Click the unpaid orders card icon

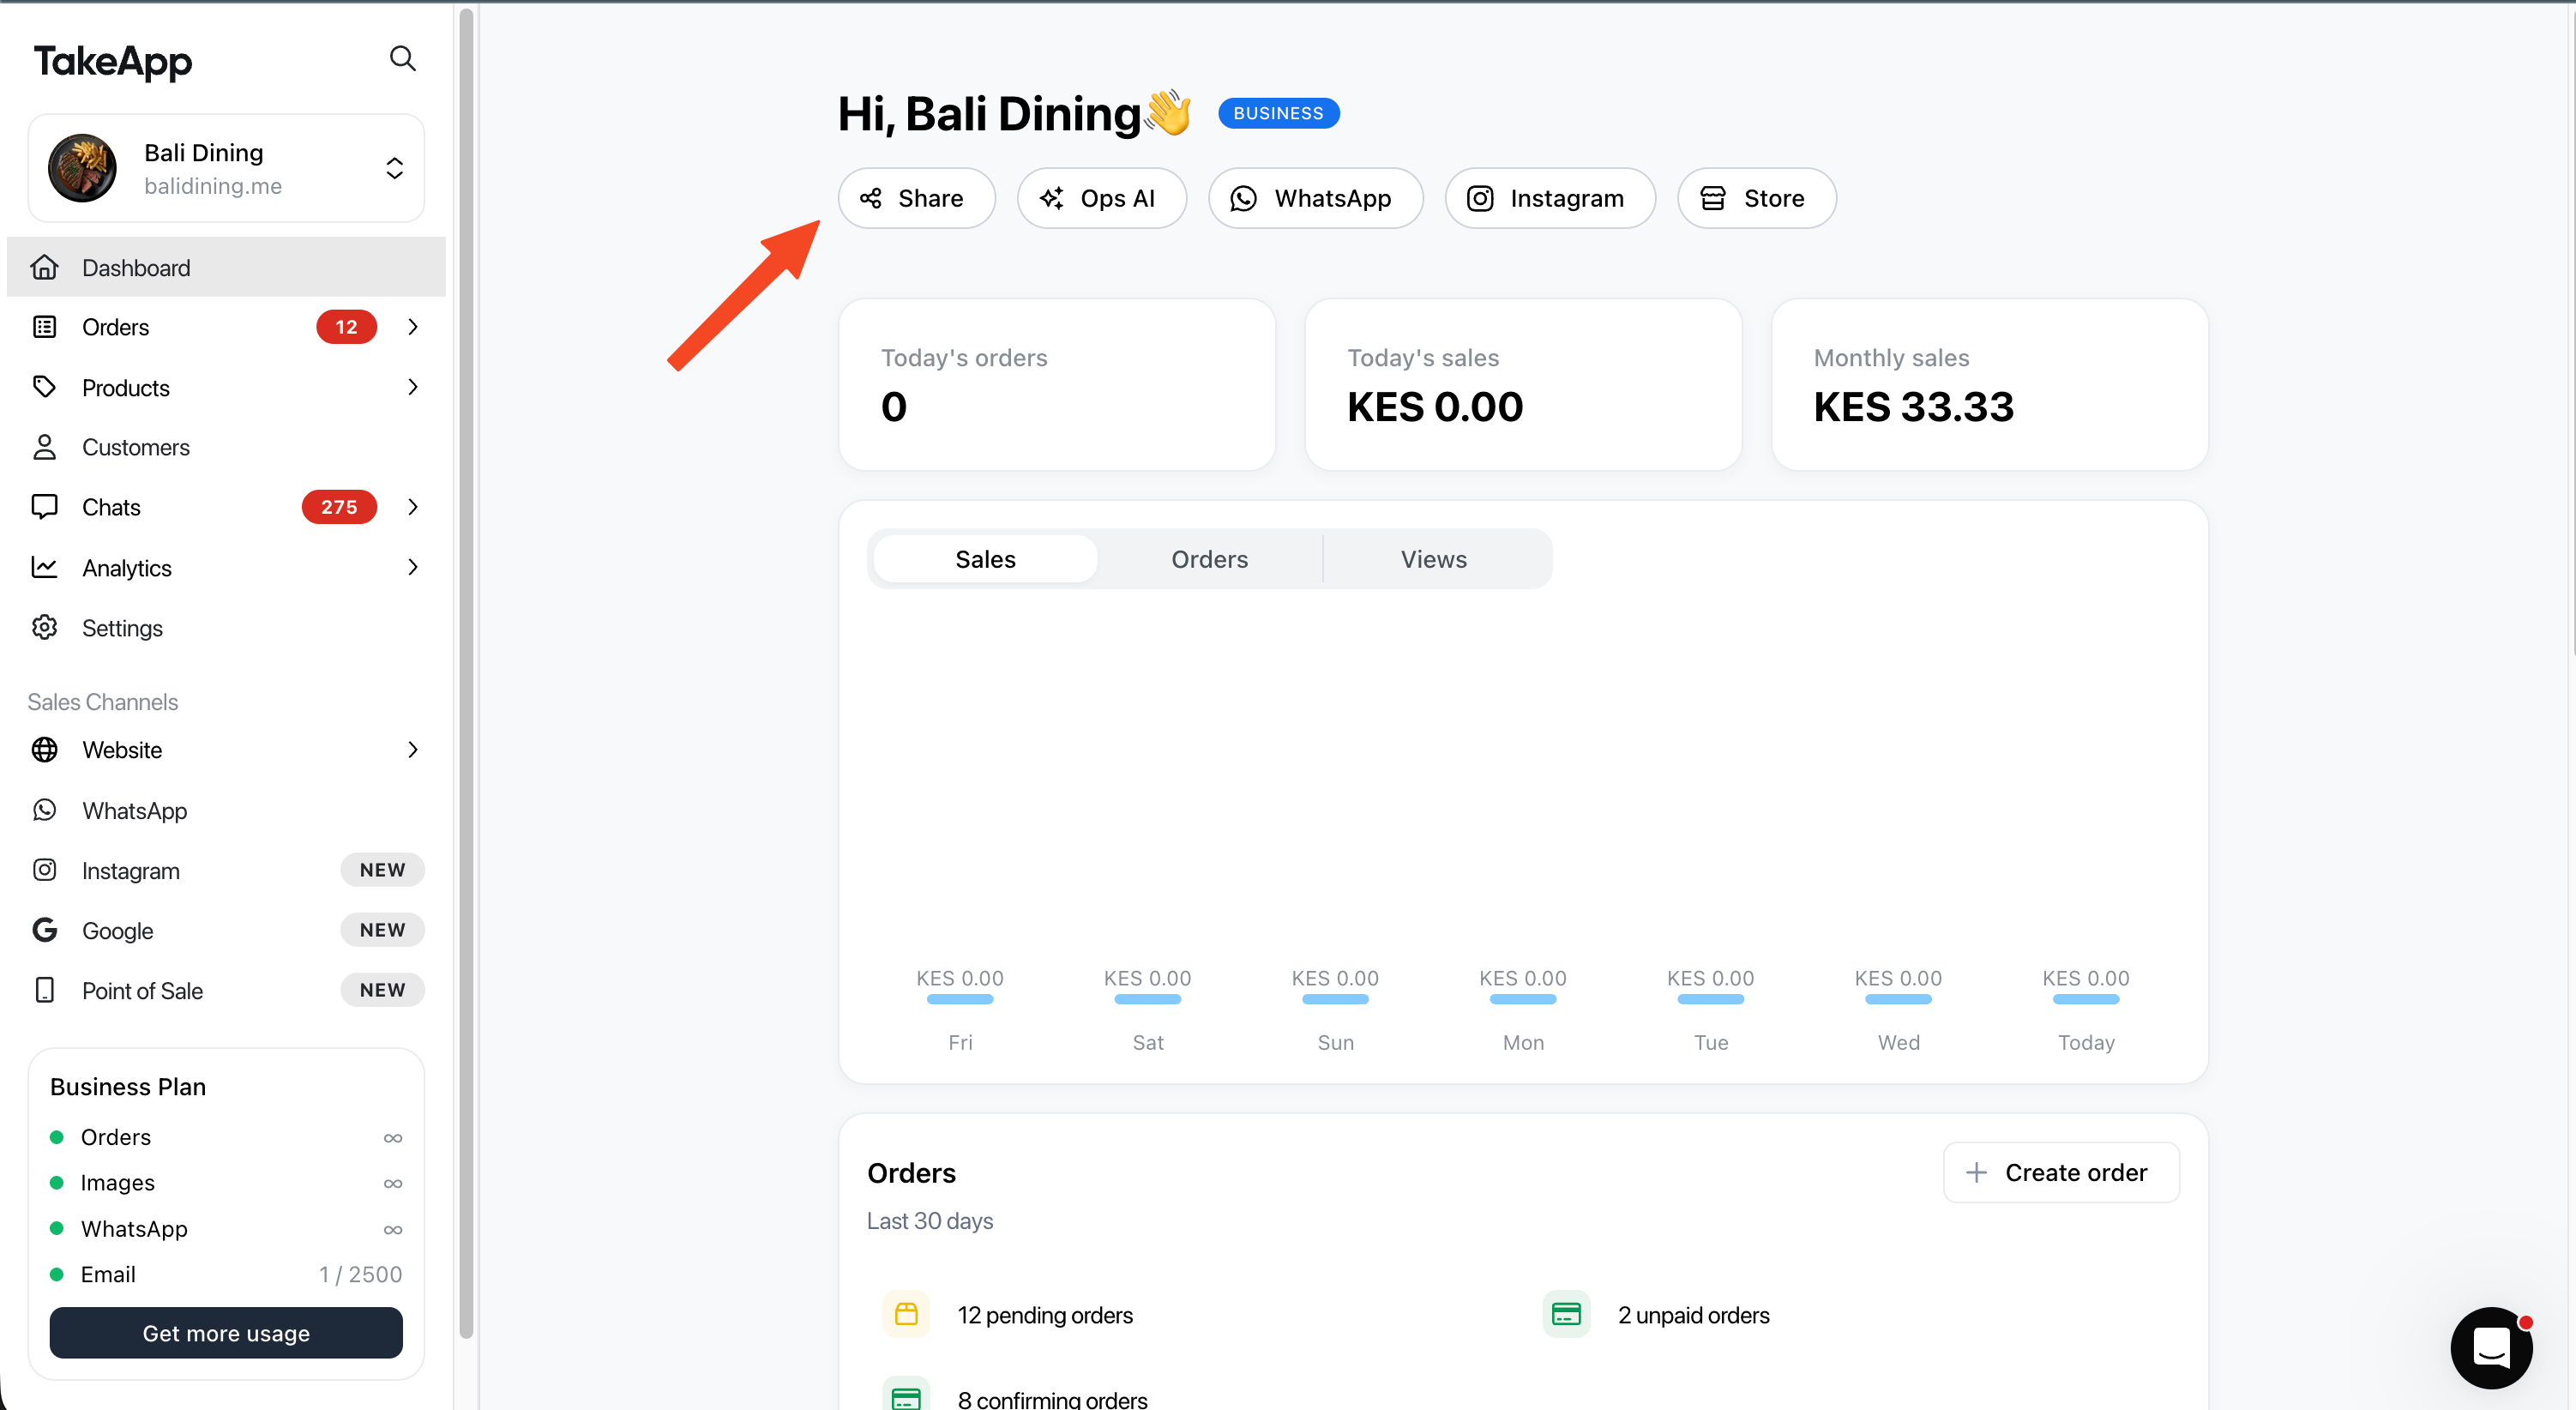click(1565, 1314)
